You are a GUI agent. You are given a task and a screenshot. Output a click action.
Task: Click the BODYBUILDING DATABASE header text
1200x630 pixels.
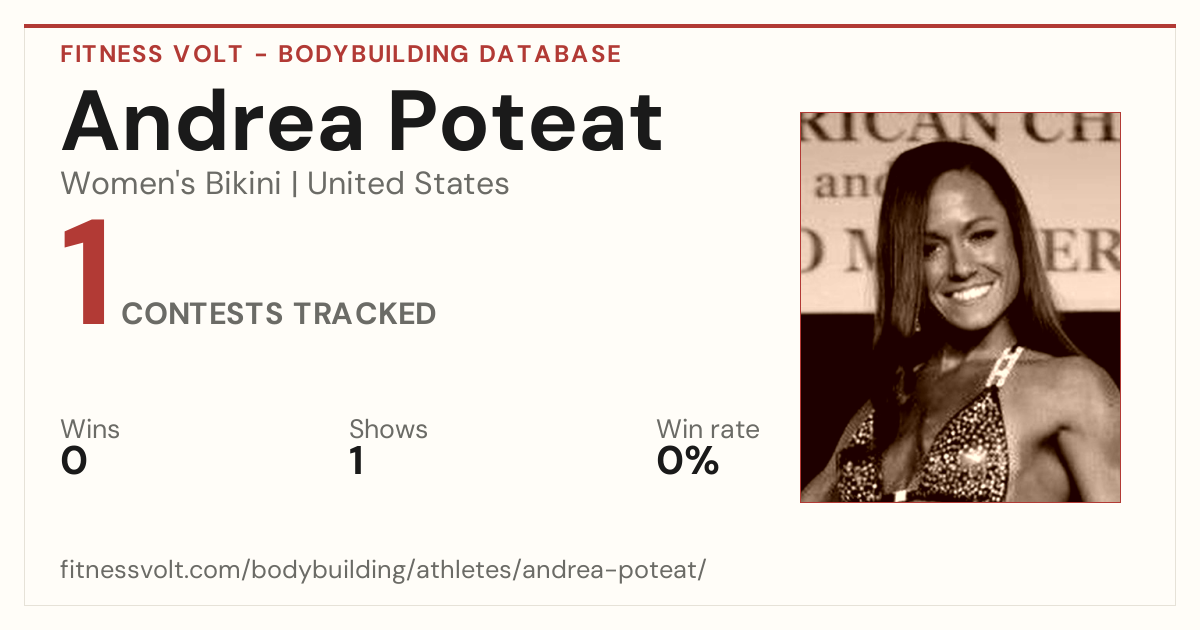(450, 54)
